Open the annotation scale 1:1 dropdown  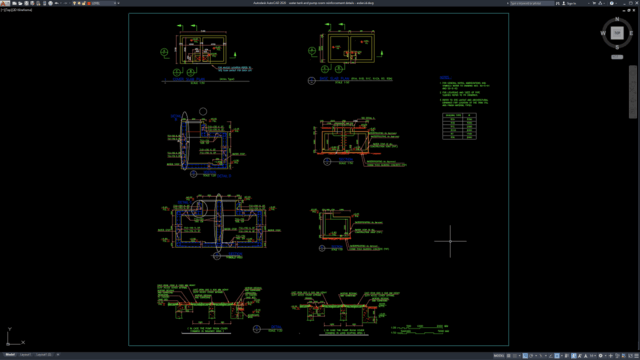click(x=593, y=356)
